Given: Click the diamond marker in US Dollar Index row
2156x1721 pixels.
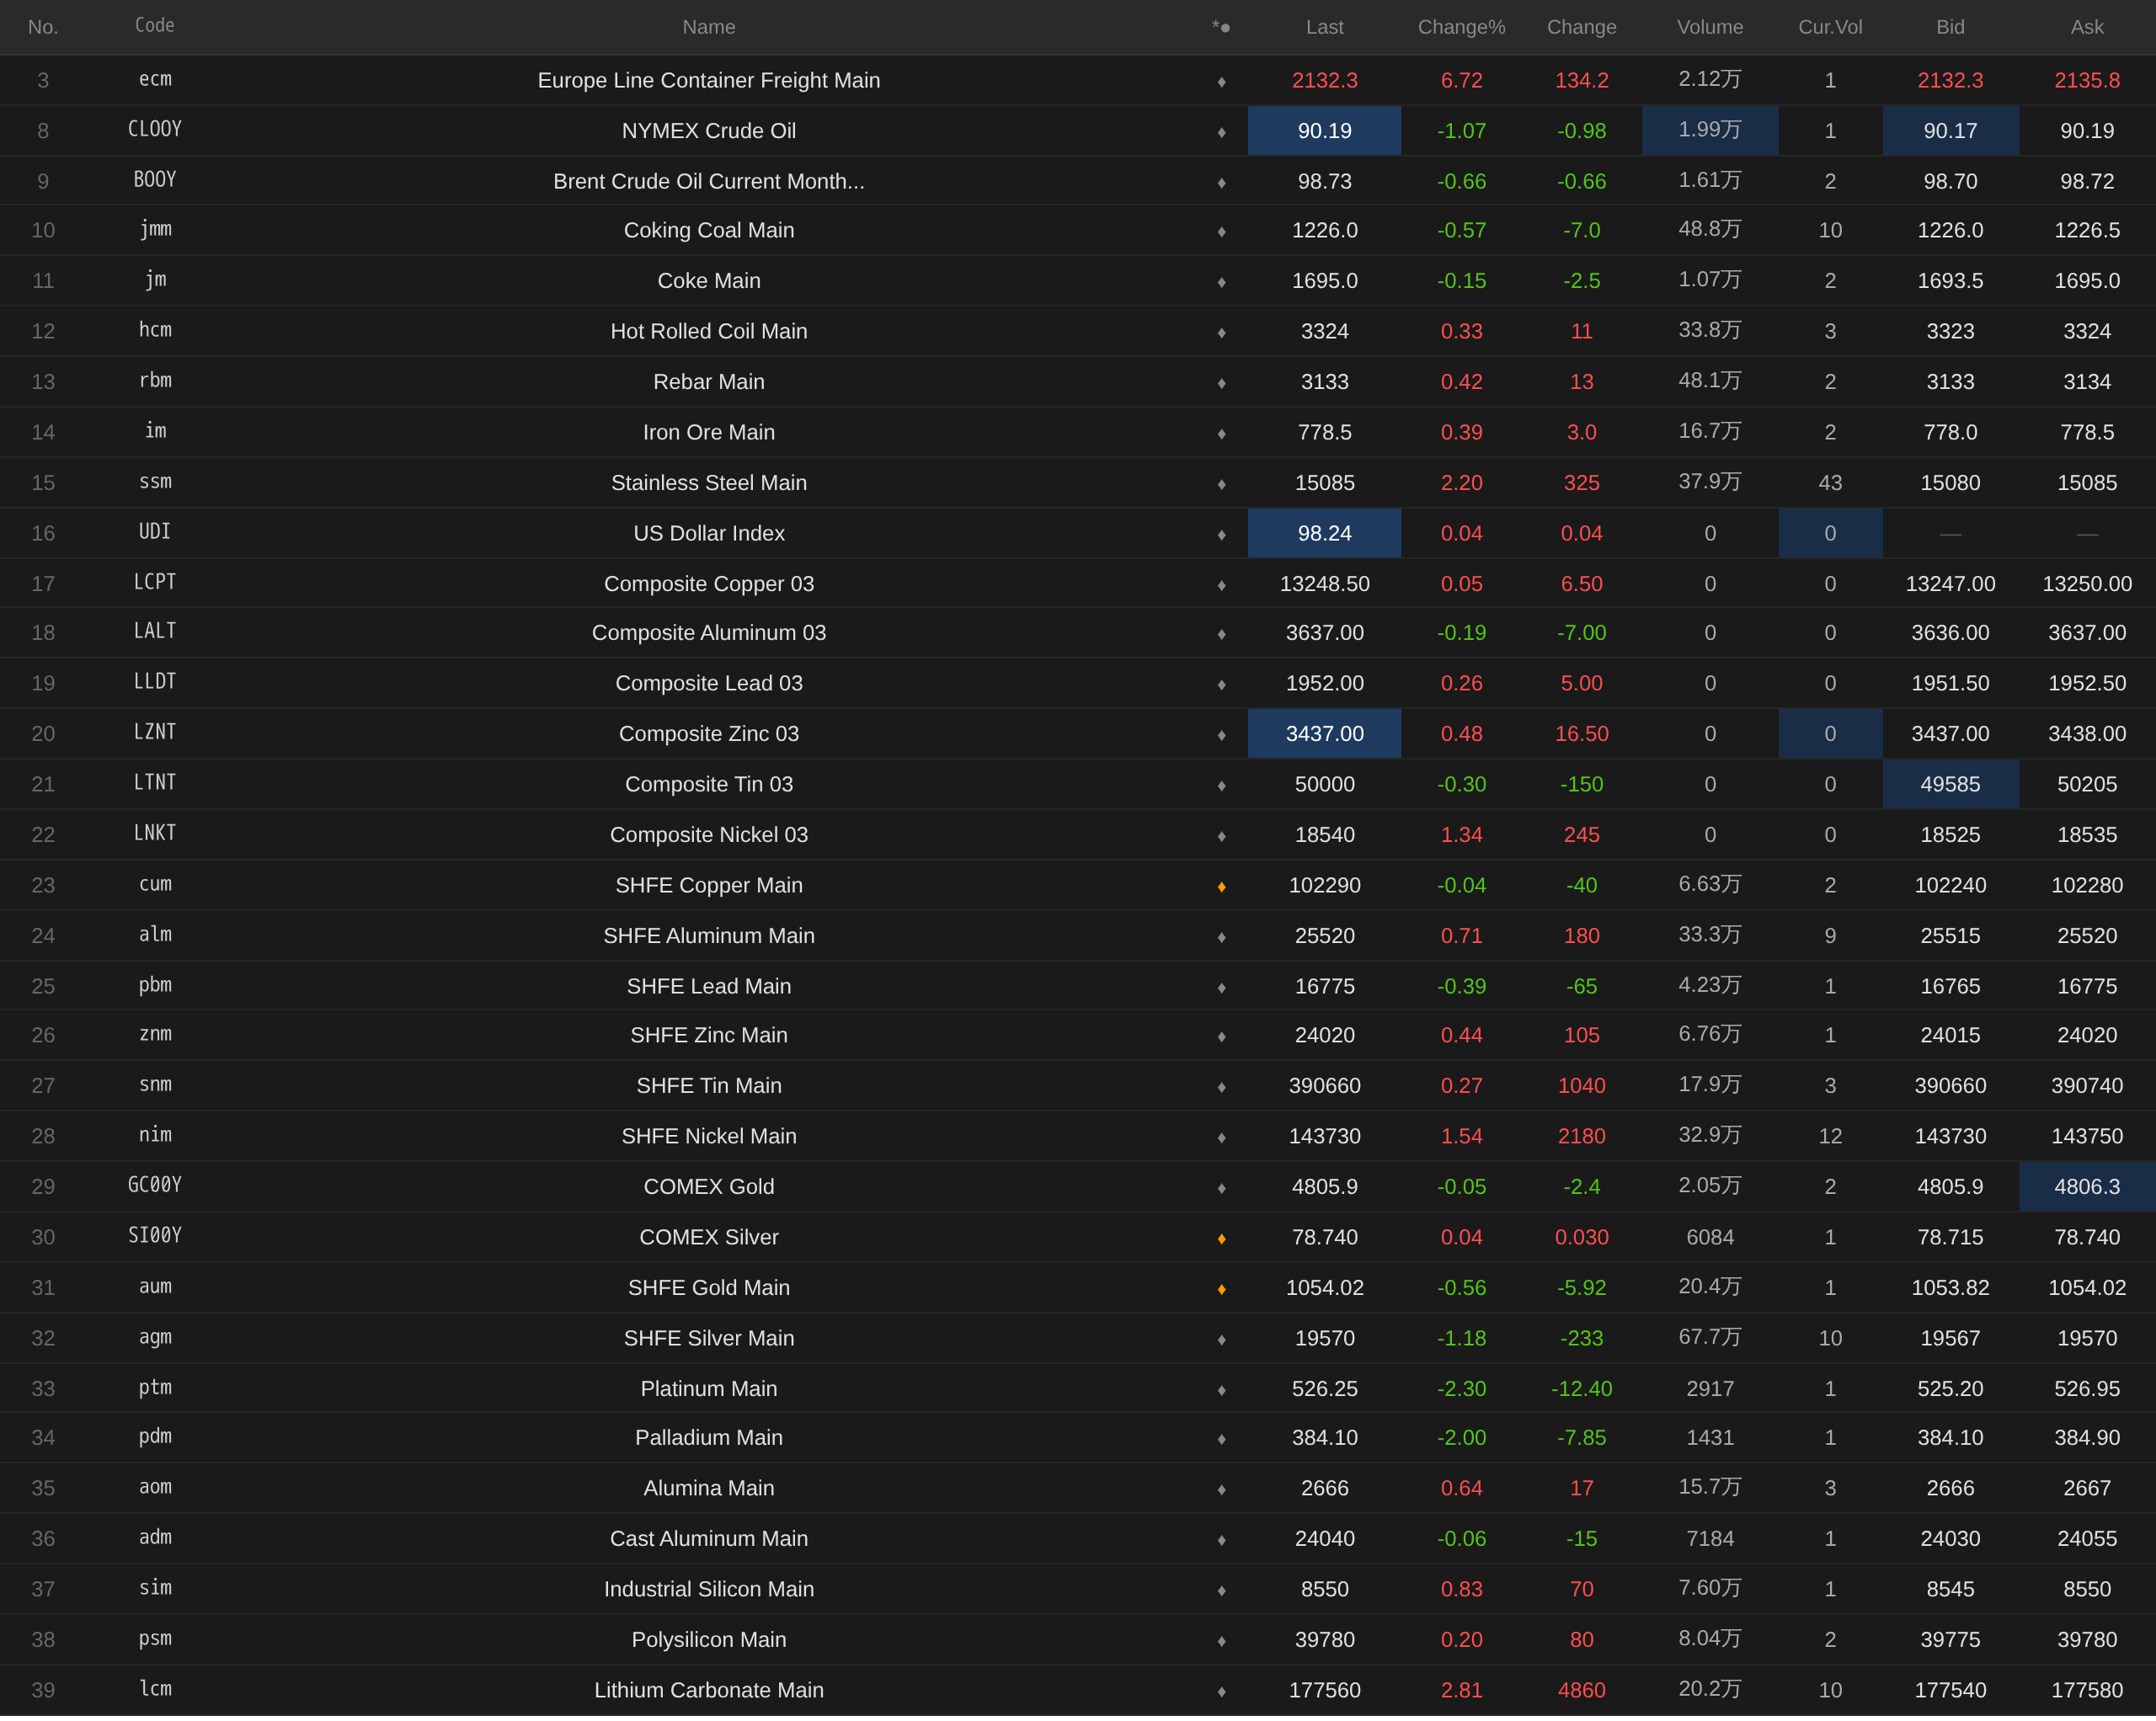Looking at the screenshot, I should [x=1221, y=535].
